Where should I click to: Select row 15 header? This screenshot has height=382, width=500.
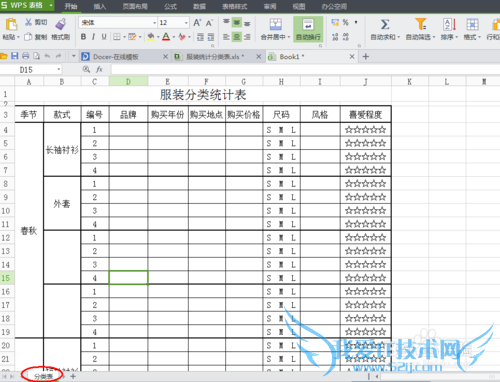pos(6,278)
